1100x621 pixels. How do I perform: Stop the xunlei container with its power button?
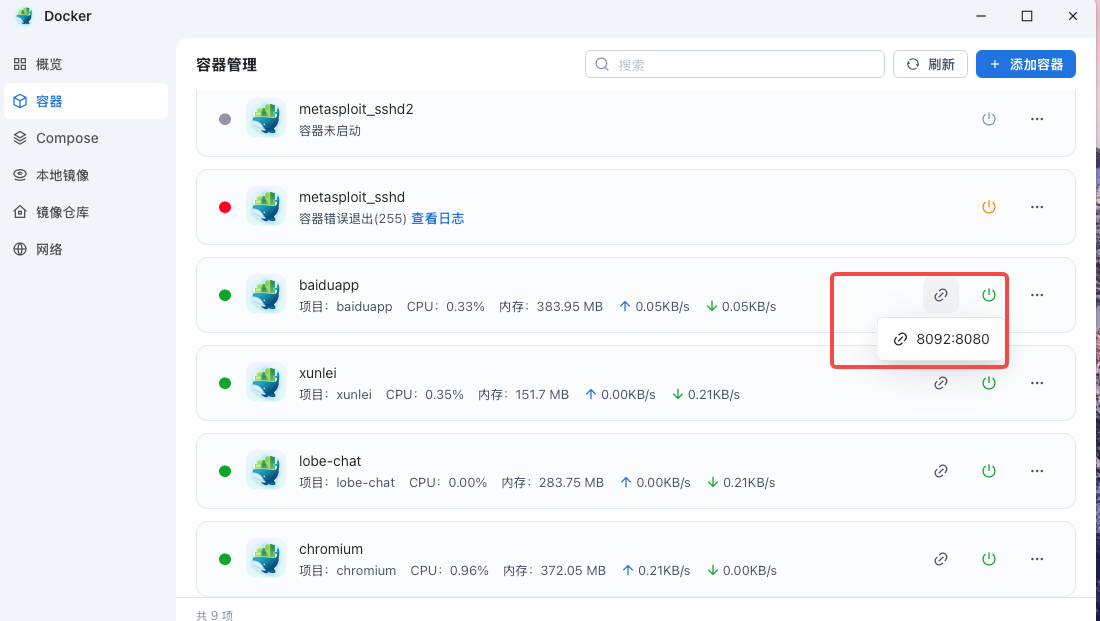click(x=988, y=383)
